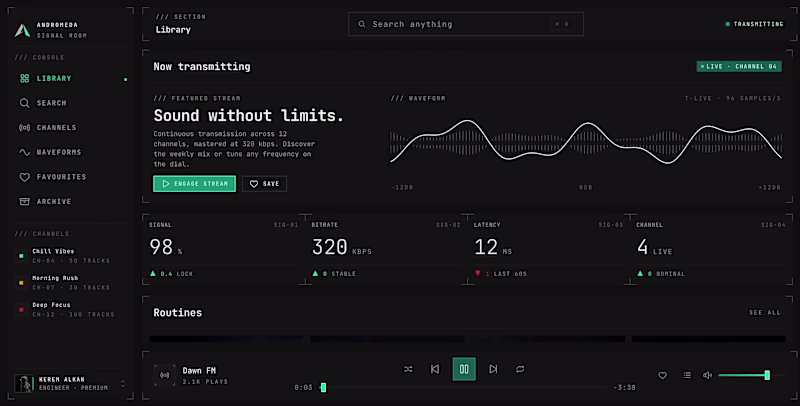Click the Library grid icon
This screenshot has height=406, width=800.
click(x=24, y=79)
